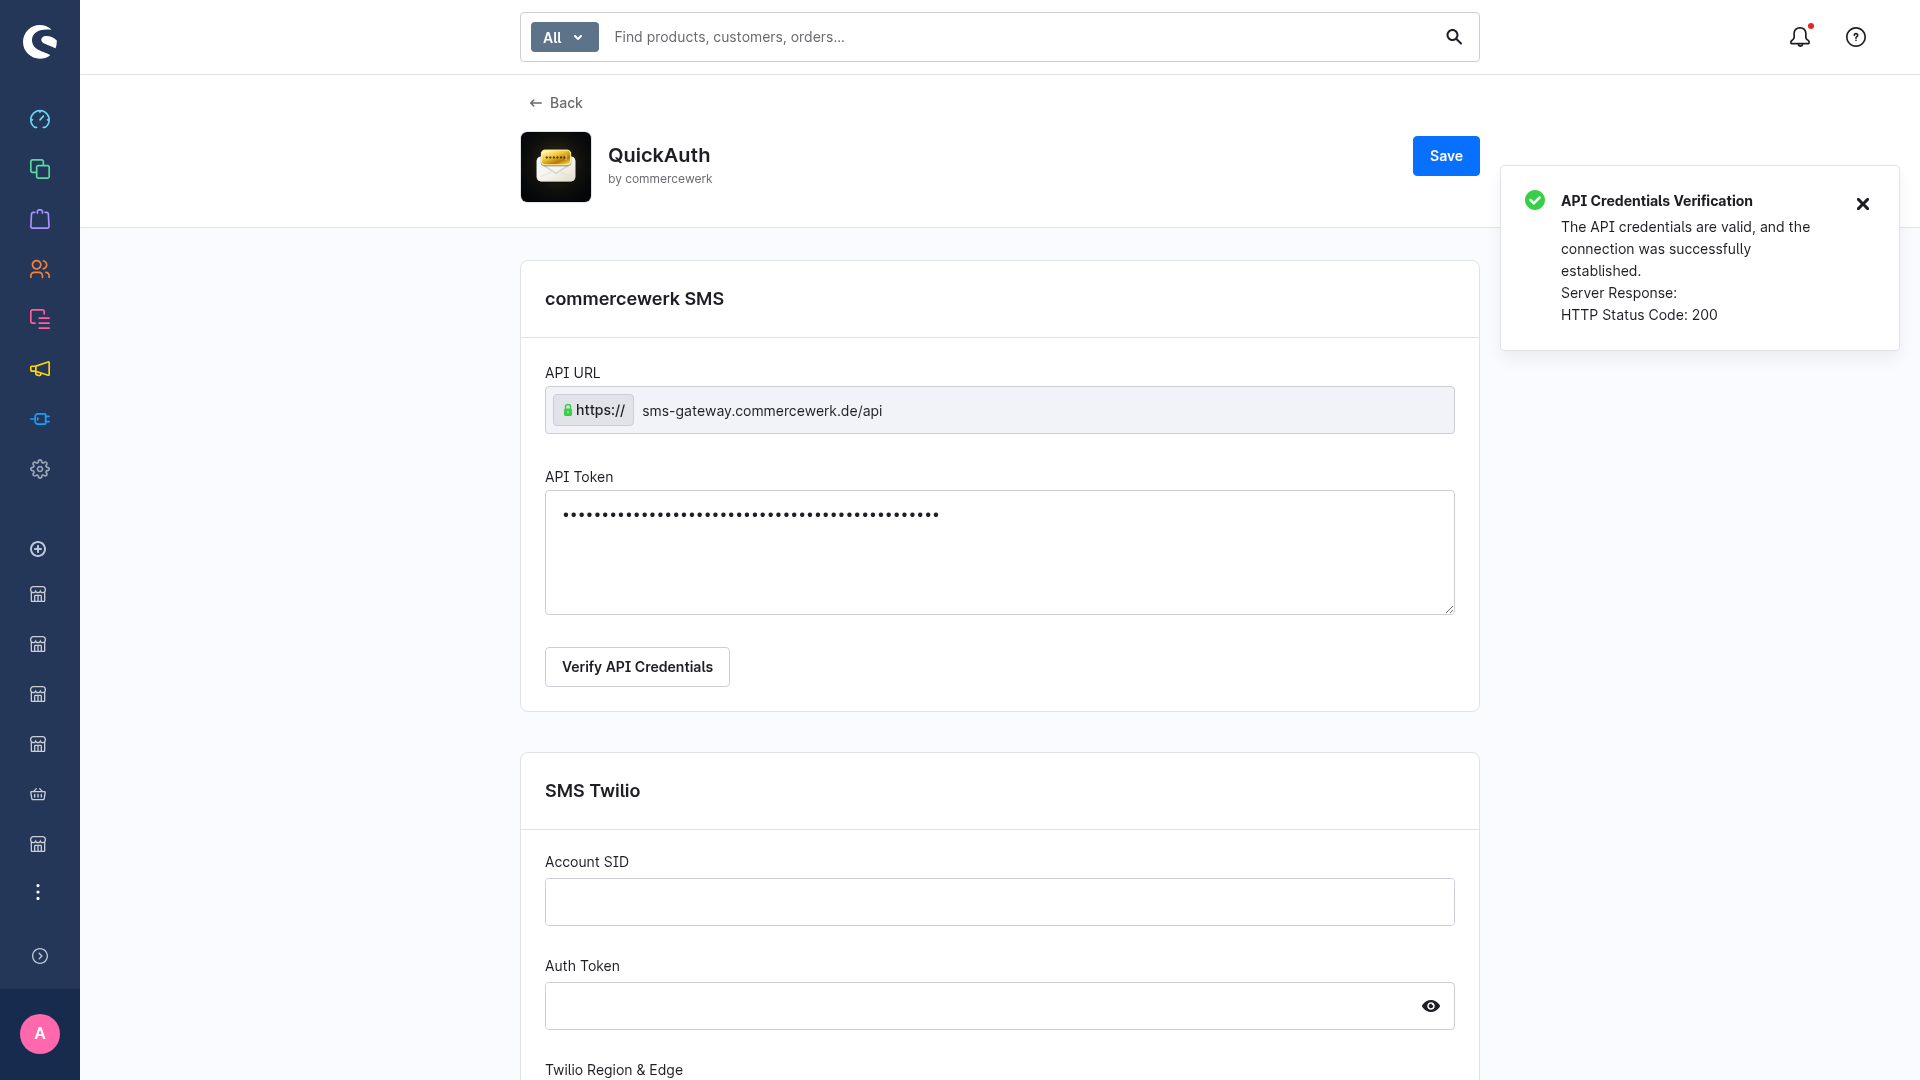Image resolution: width=1920 pixels, height=1080 pixels.
Task: Focus the global search field
Action: click(1020, 37)
